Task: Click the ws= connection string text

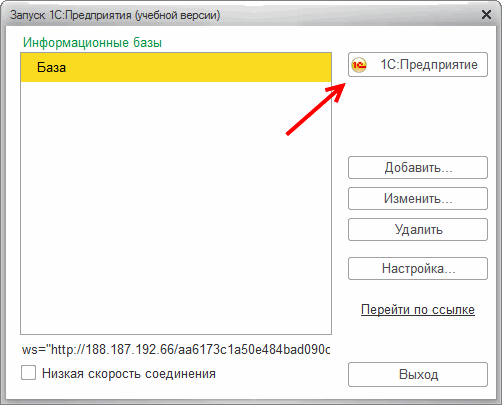Action: [x=176, y=350]
